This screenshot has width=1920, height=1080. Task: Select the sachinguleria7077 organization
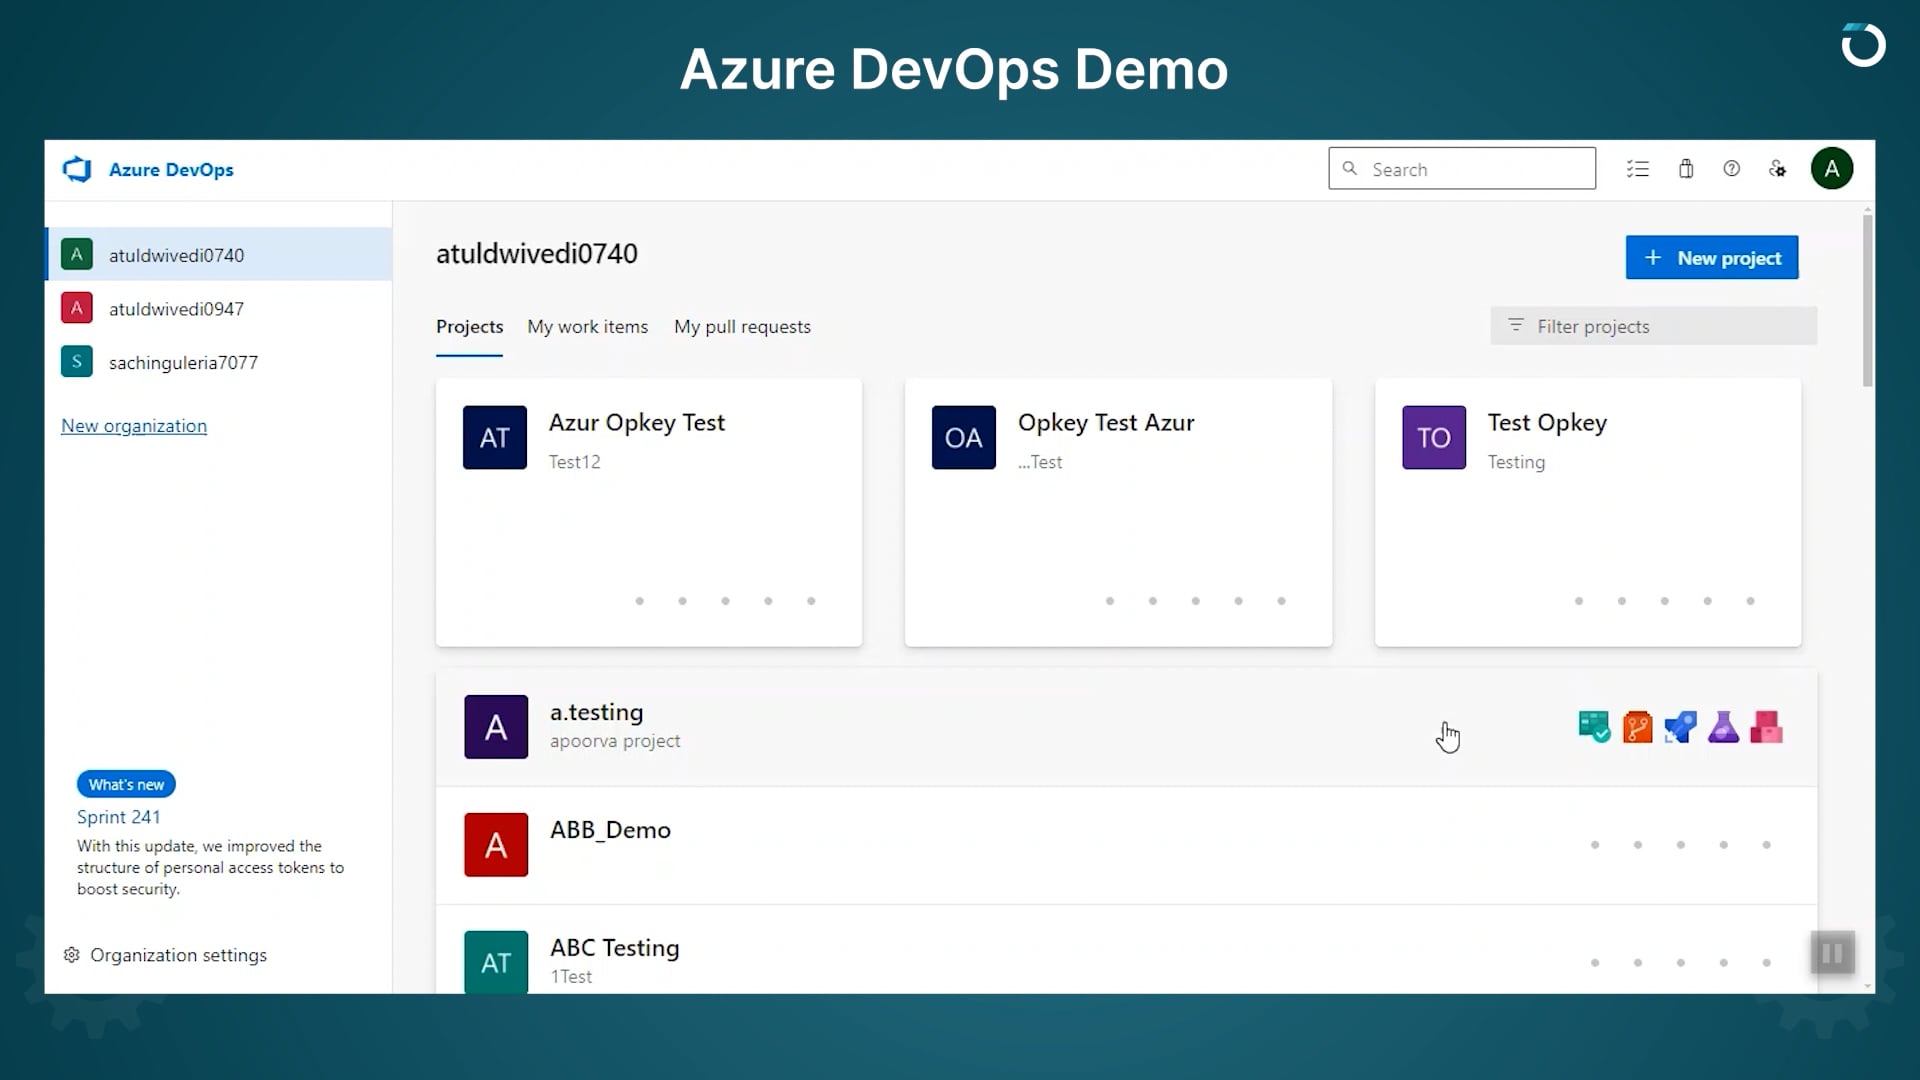(183, 362)
